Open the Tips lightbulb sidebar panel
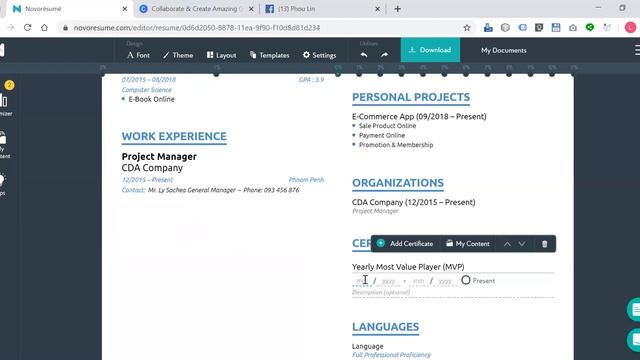640x360 pixels. pos(3,184)
